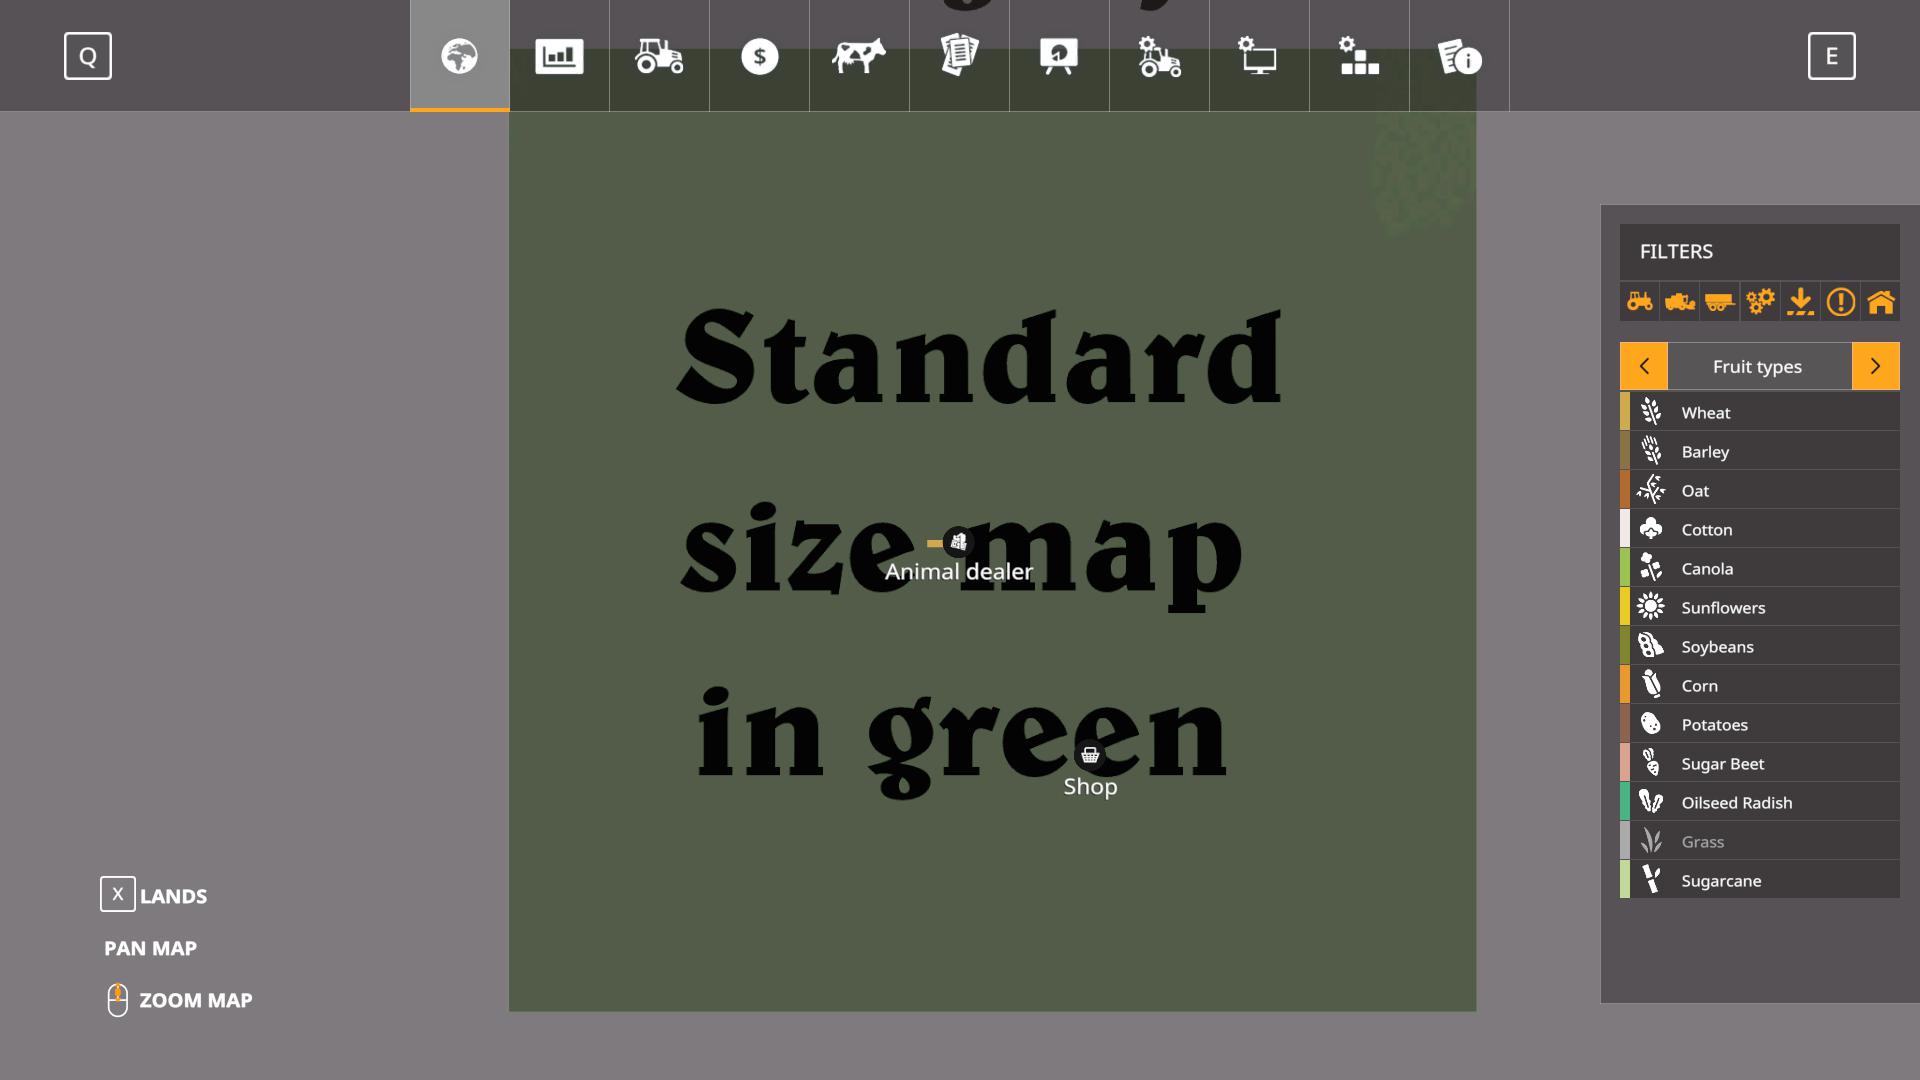
Task: Select the Canola row label
Action: [1707, 569]
